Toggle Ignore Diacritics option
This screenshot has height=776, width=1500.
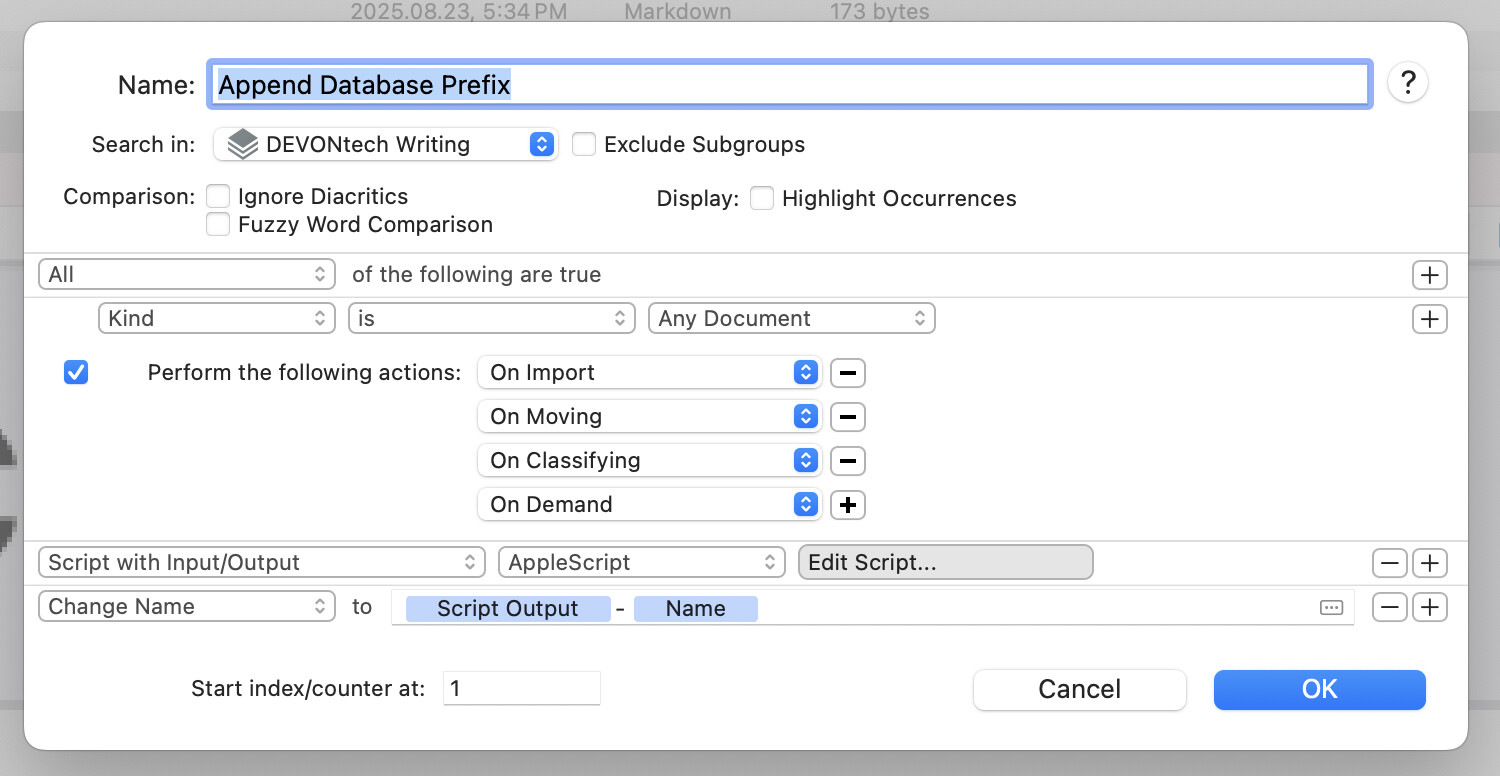pyautogui.click(x=218, y=196)
